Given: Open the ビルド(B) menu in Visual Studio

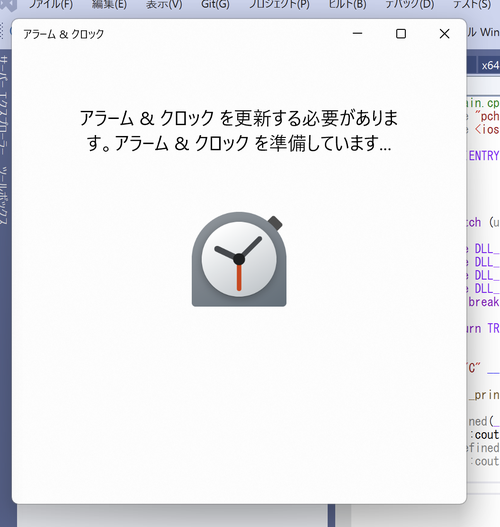Looking at the screenshot, I should tap(347, 5).
